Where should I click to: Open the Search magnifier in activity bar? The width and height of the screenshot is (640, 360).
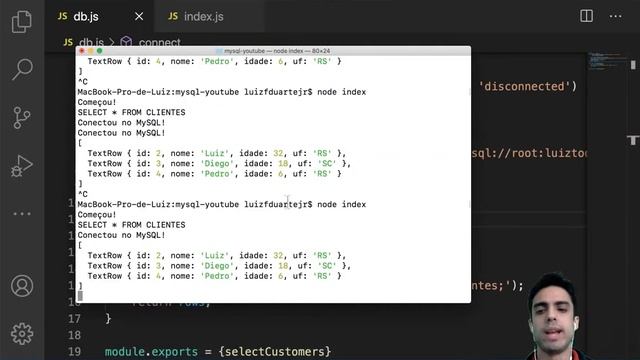tap(22, 69)
